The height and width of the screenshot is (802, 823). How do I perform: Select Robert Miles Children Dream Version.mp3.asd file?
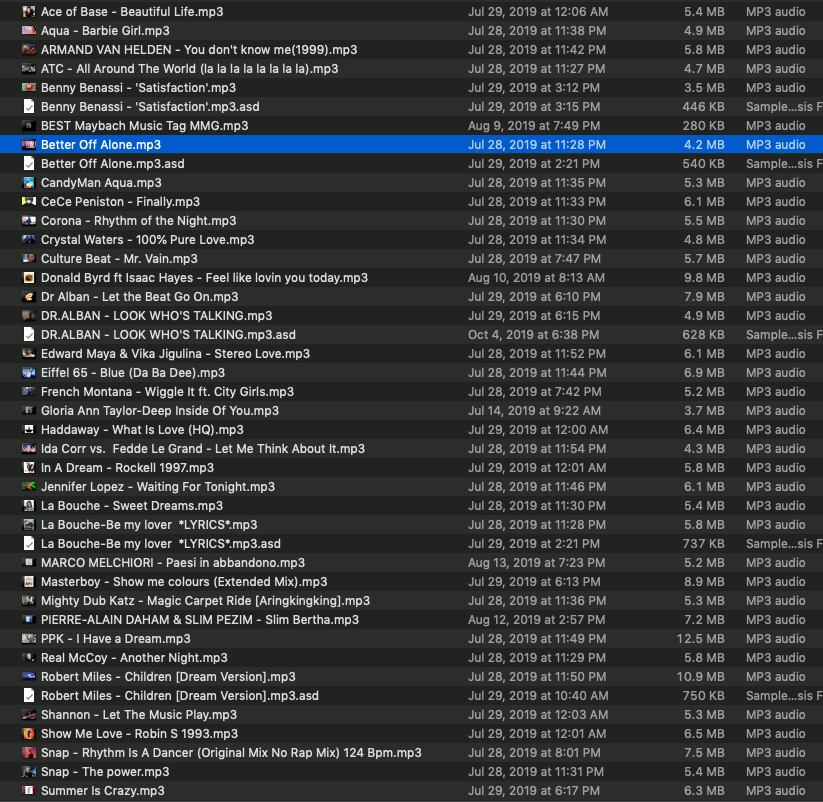click(412, 695)
